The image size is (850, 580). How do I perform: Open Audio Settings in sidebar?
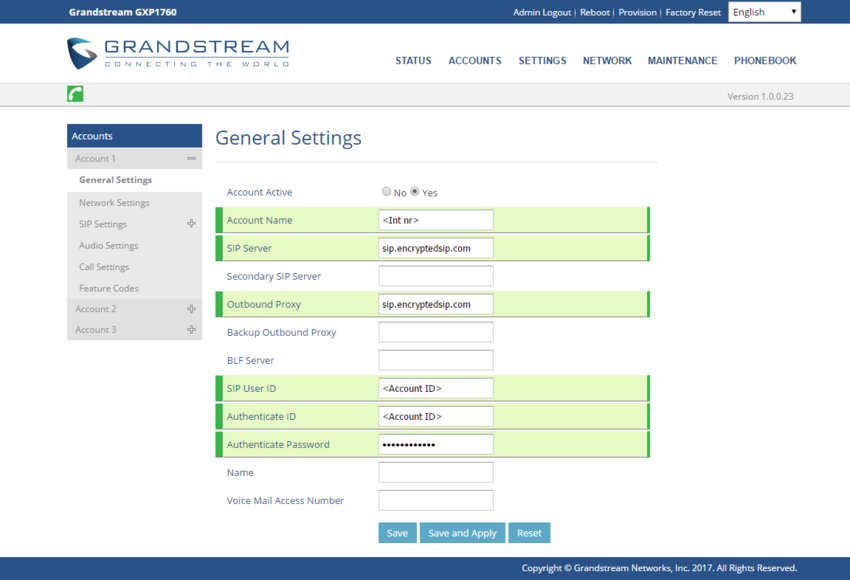(x=108, y=246)
